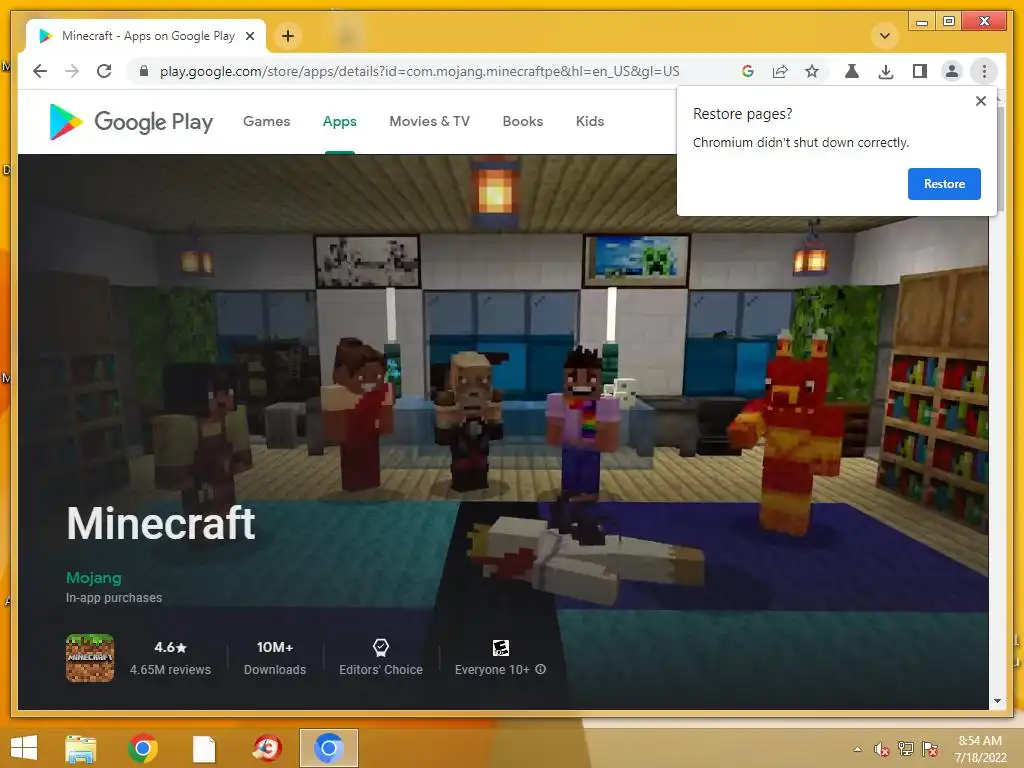Click the Restore button
1024x768 pixels.
click(x=944, y=184)
